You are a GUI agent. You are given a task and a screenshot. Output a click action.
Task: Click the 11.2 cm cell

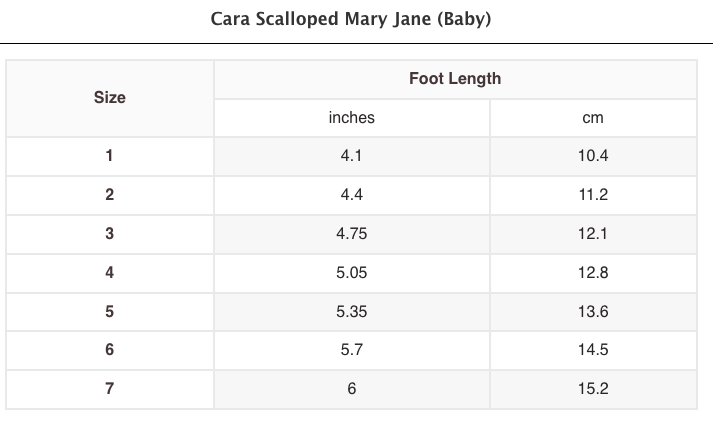(x=593, y=195)
